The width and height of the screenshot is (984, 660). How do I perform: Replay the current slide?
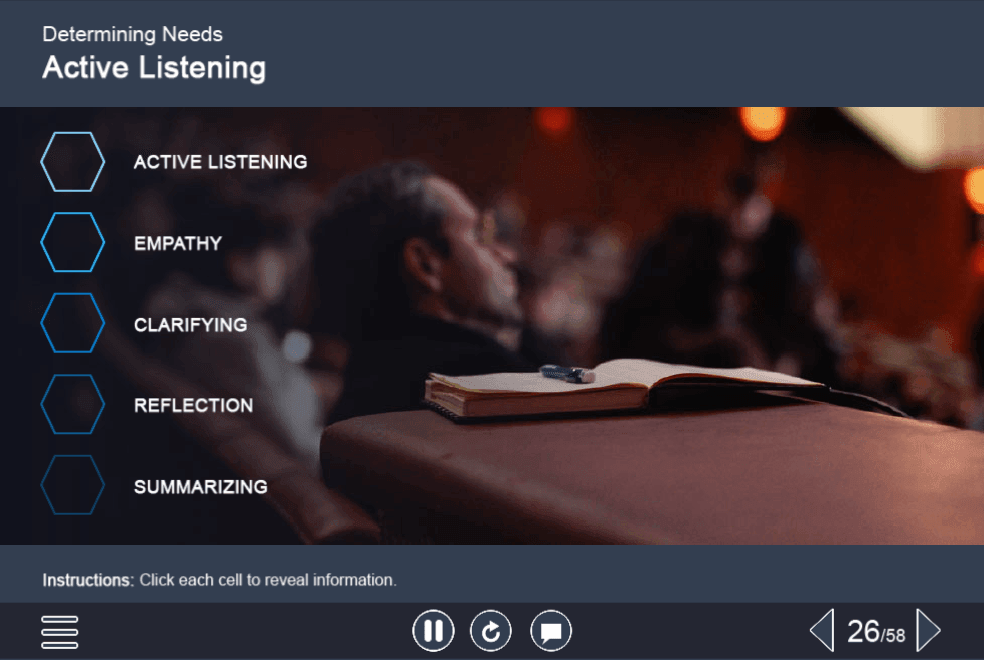(491, 631)
